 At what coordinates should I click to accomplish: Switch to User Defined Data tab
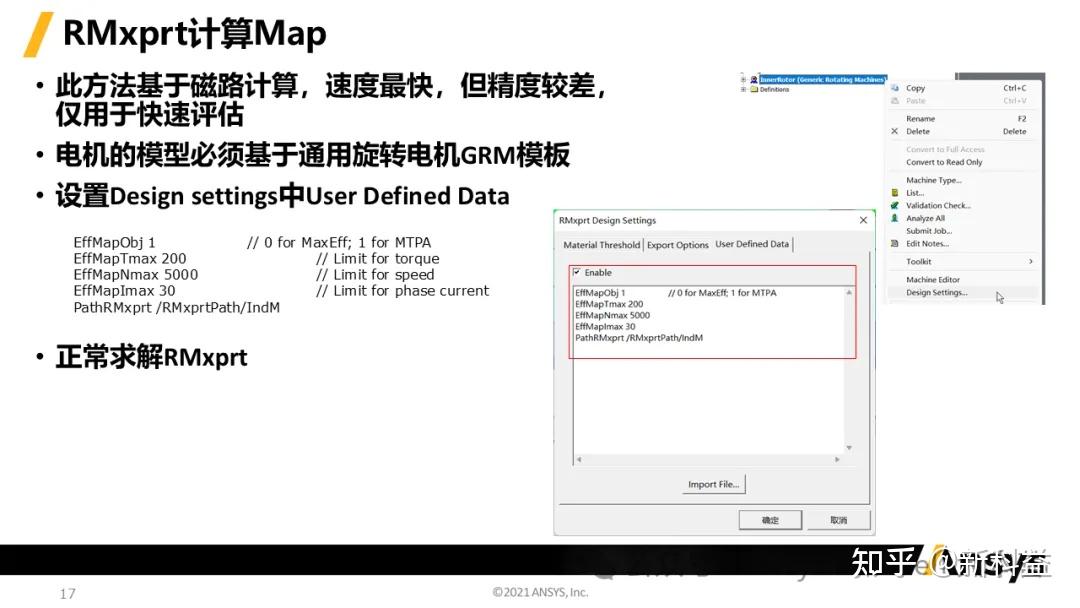pyautogui.click(x=752, y=244)
